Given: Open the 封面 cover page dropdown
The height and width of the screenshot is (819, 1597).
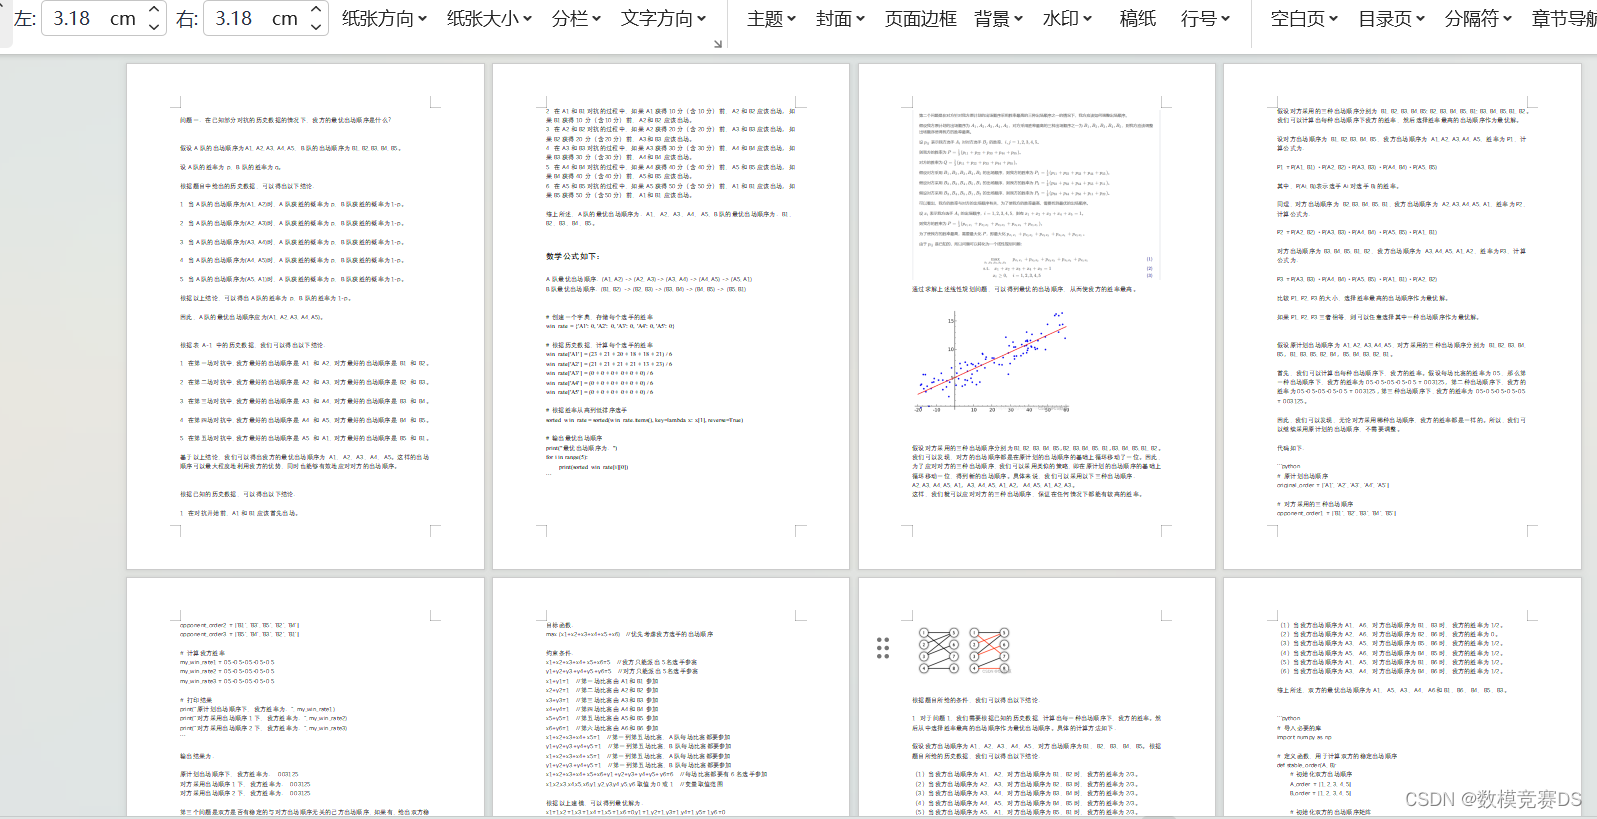Looking at the screenshot, I should [x=840, y=18].
